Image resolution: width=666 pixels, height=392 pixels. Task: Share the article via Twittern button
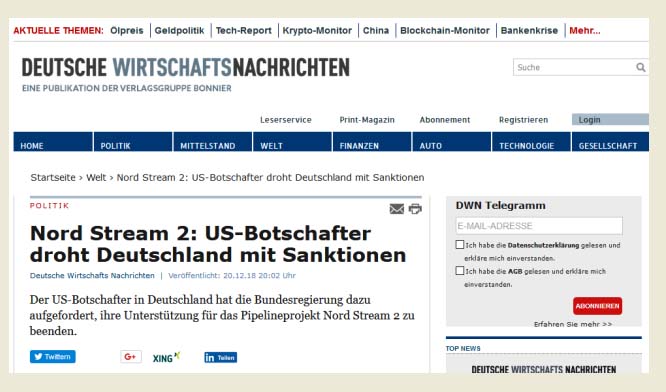pos(53,356)
